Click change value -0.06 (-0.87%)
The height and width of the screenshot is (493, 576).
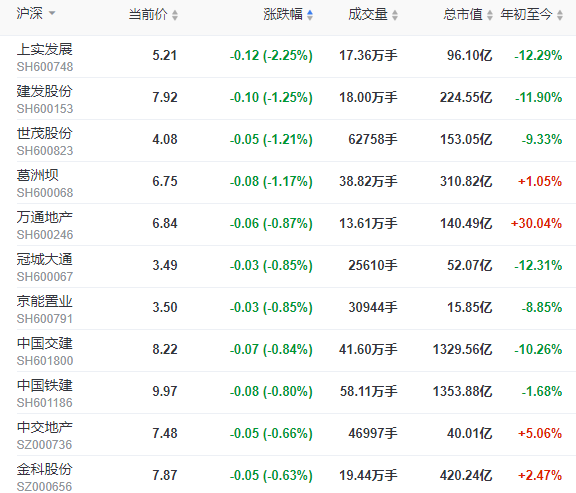click(x=271, y=223)
